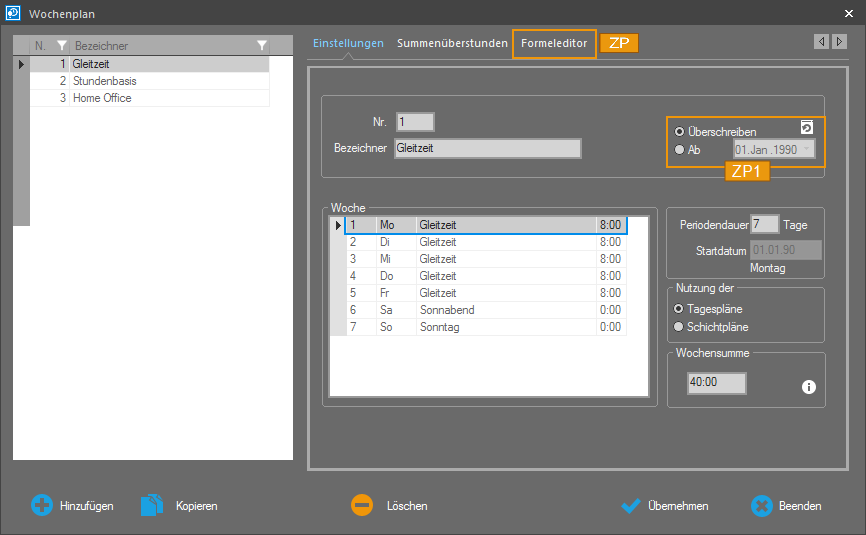Click the Wochensumme info icon
The height and width of the screenshot is (535, 866).
tap(808, 385)
